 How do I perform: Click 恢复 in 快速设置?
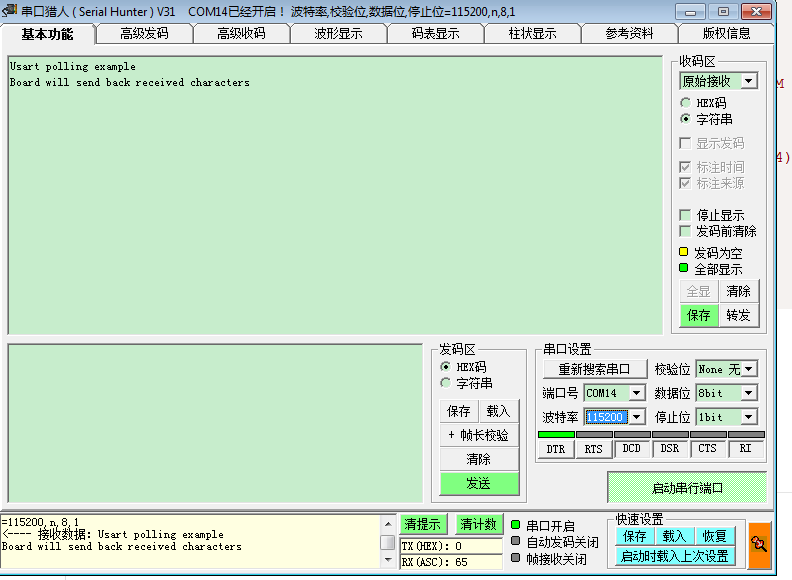(x=714, y=536)
